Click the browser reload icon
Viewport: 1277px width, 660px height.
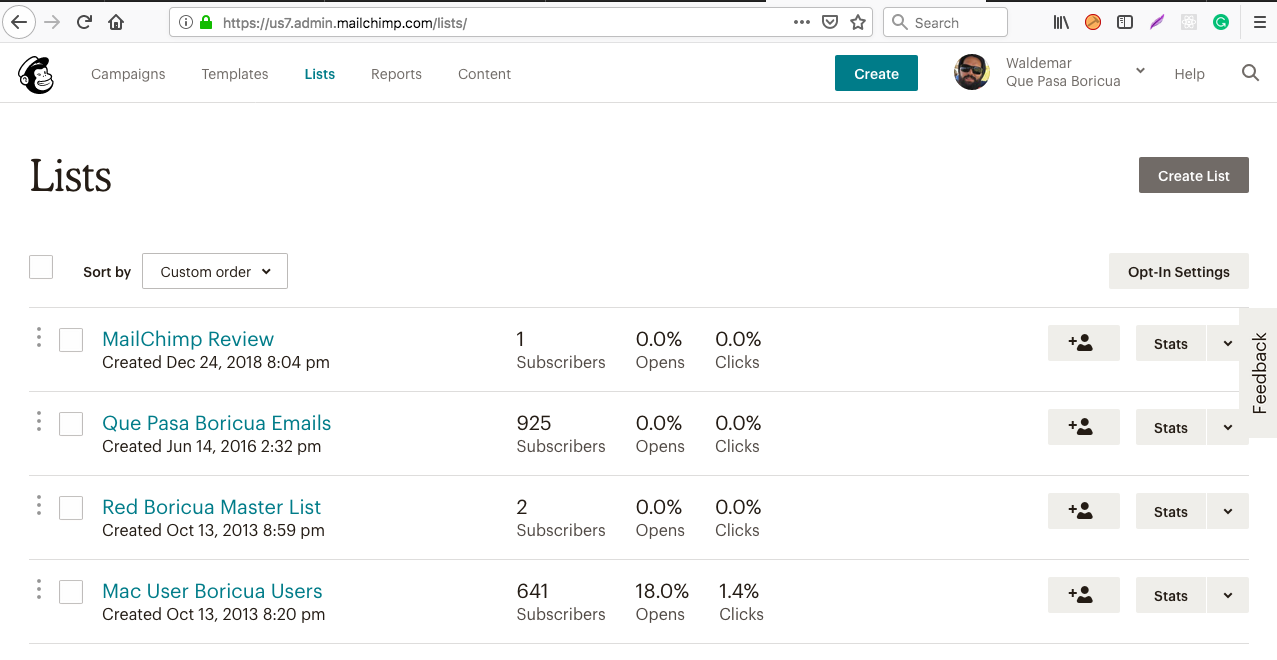pos(85,22)
